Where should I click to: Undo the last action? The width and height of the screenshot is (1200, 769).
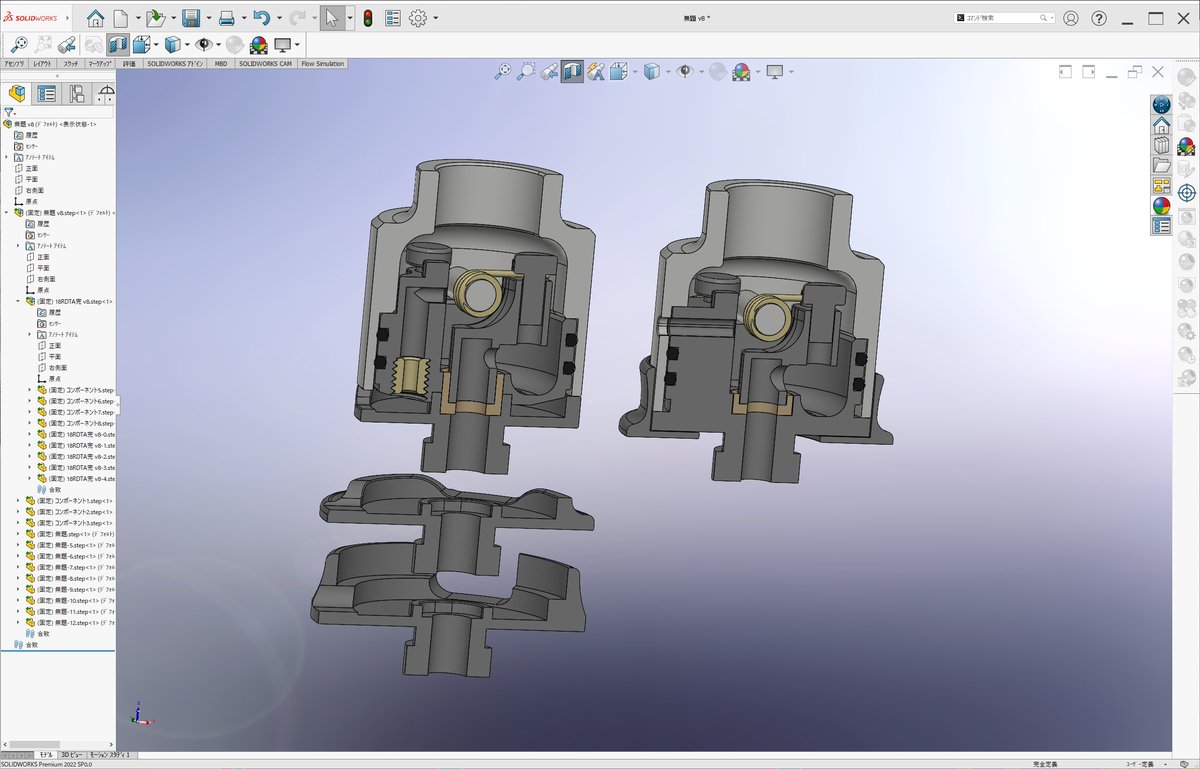[x=261, y=18]
